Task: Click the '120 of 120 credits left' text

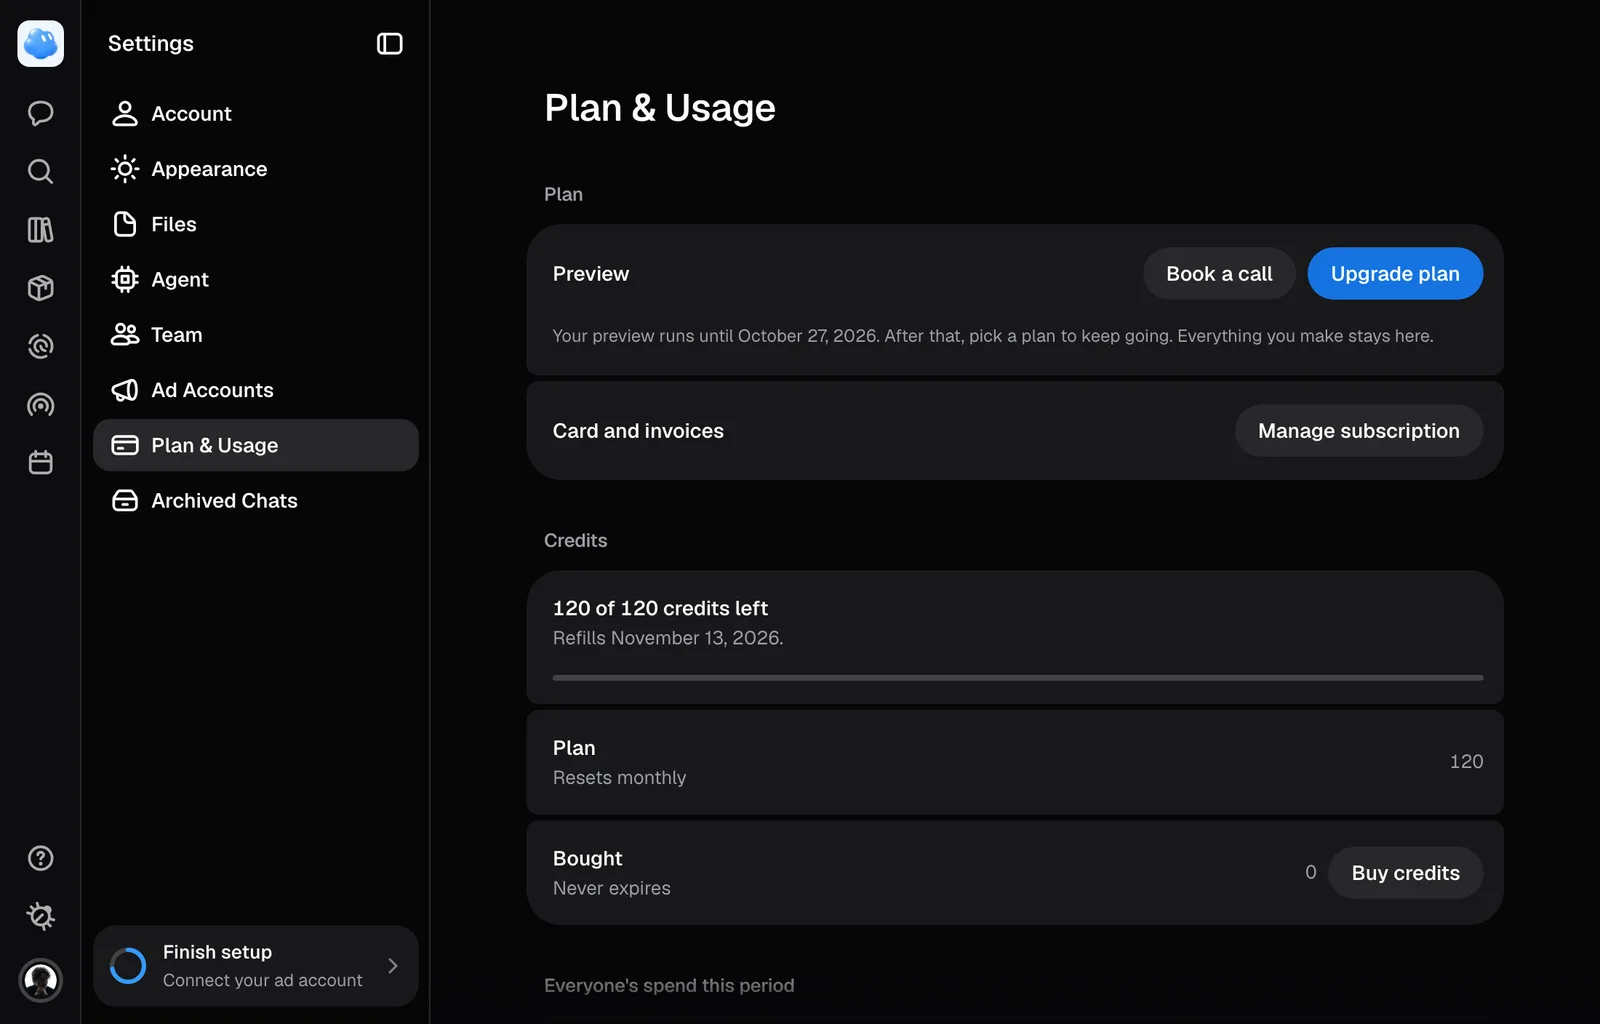Action: pyautogui.click(x=660, y=608)
